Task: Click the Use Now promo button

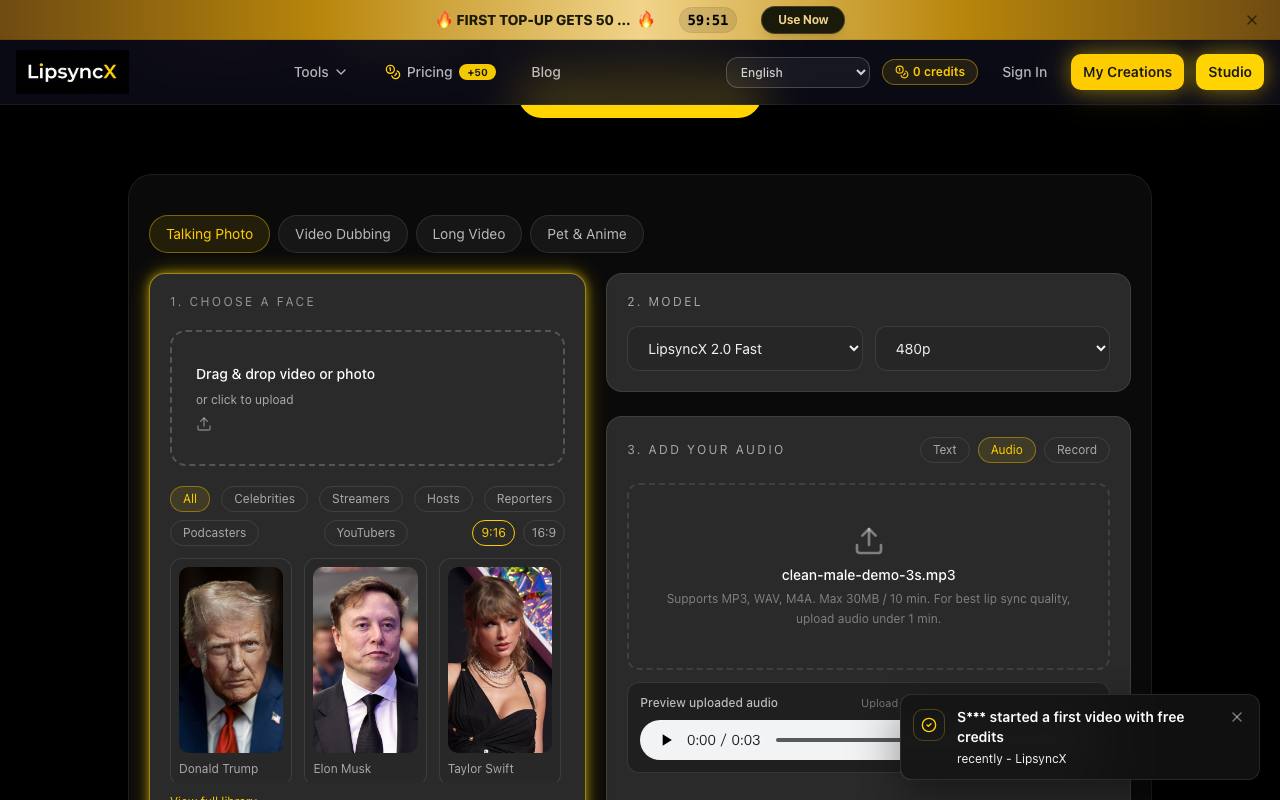Action: point(803,20)
